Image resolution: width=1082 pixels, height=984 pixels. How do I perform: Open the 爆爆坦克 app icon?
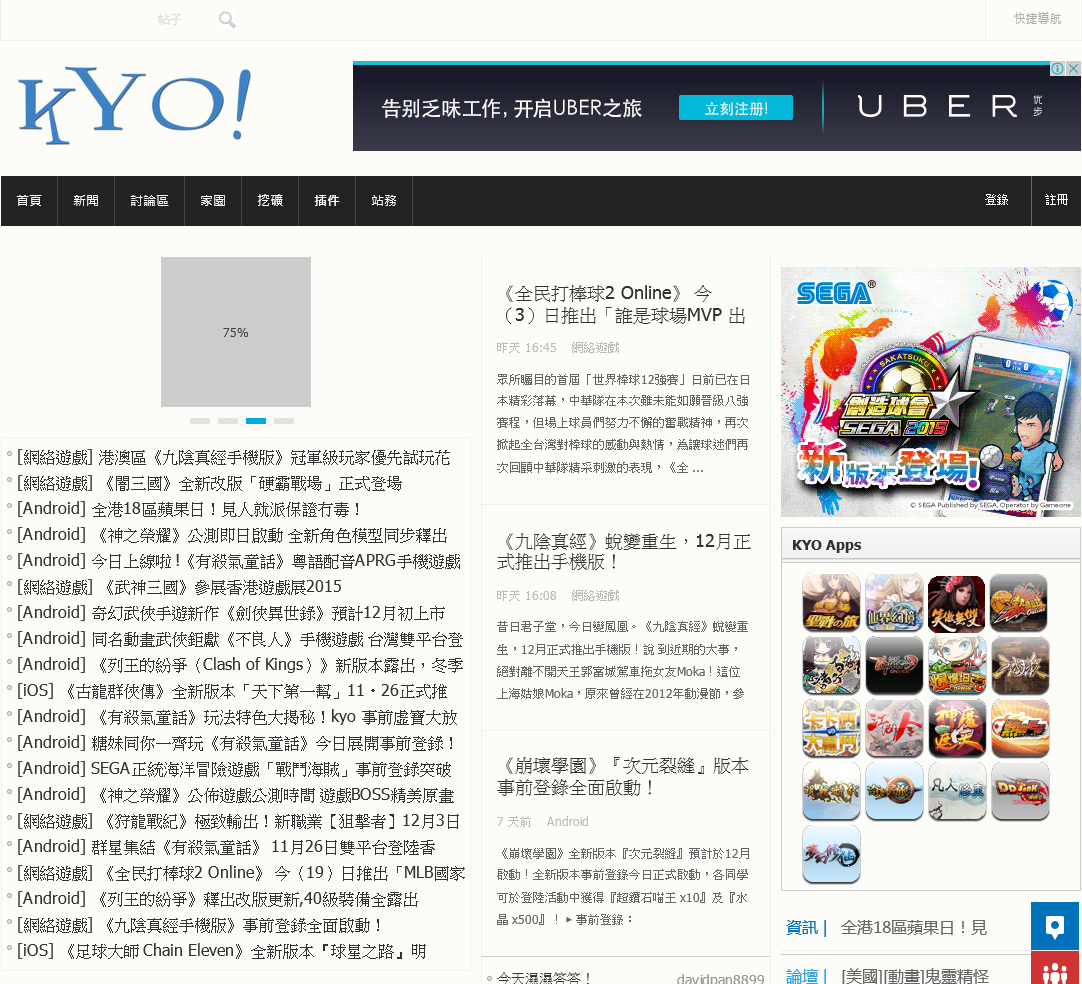956,665
